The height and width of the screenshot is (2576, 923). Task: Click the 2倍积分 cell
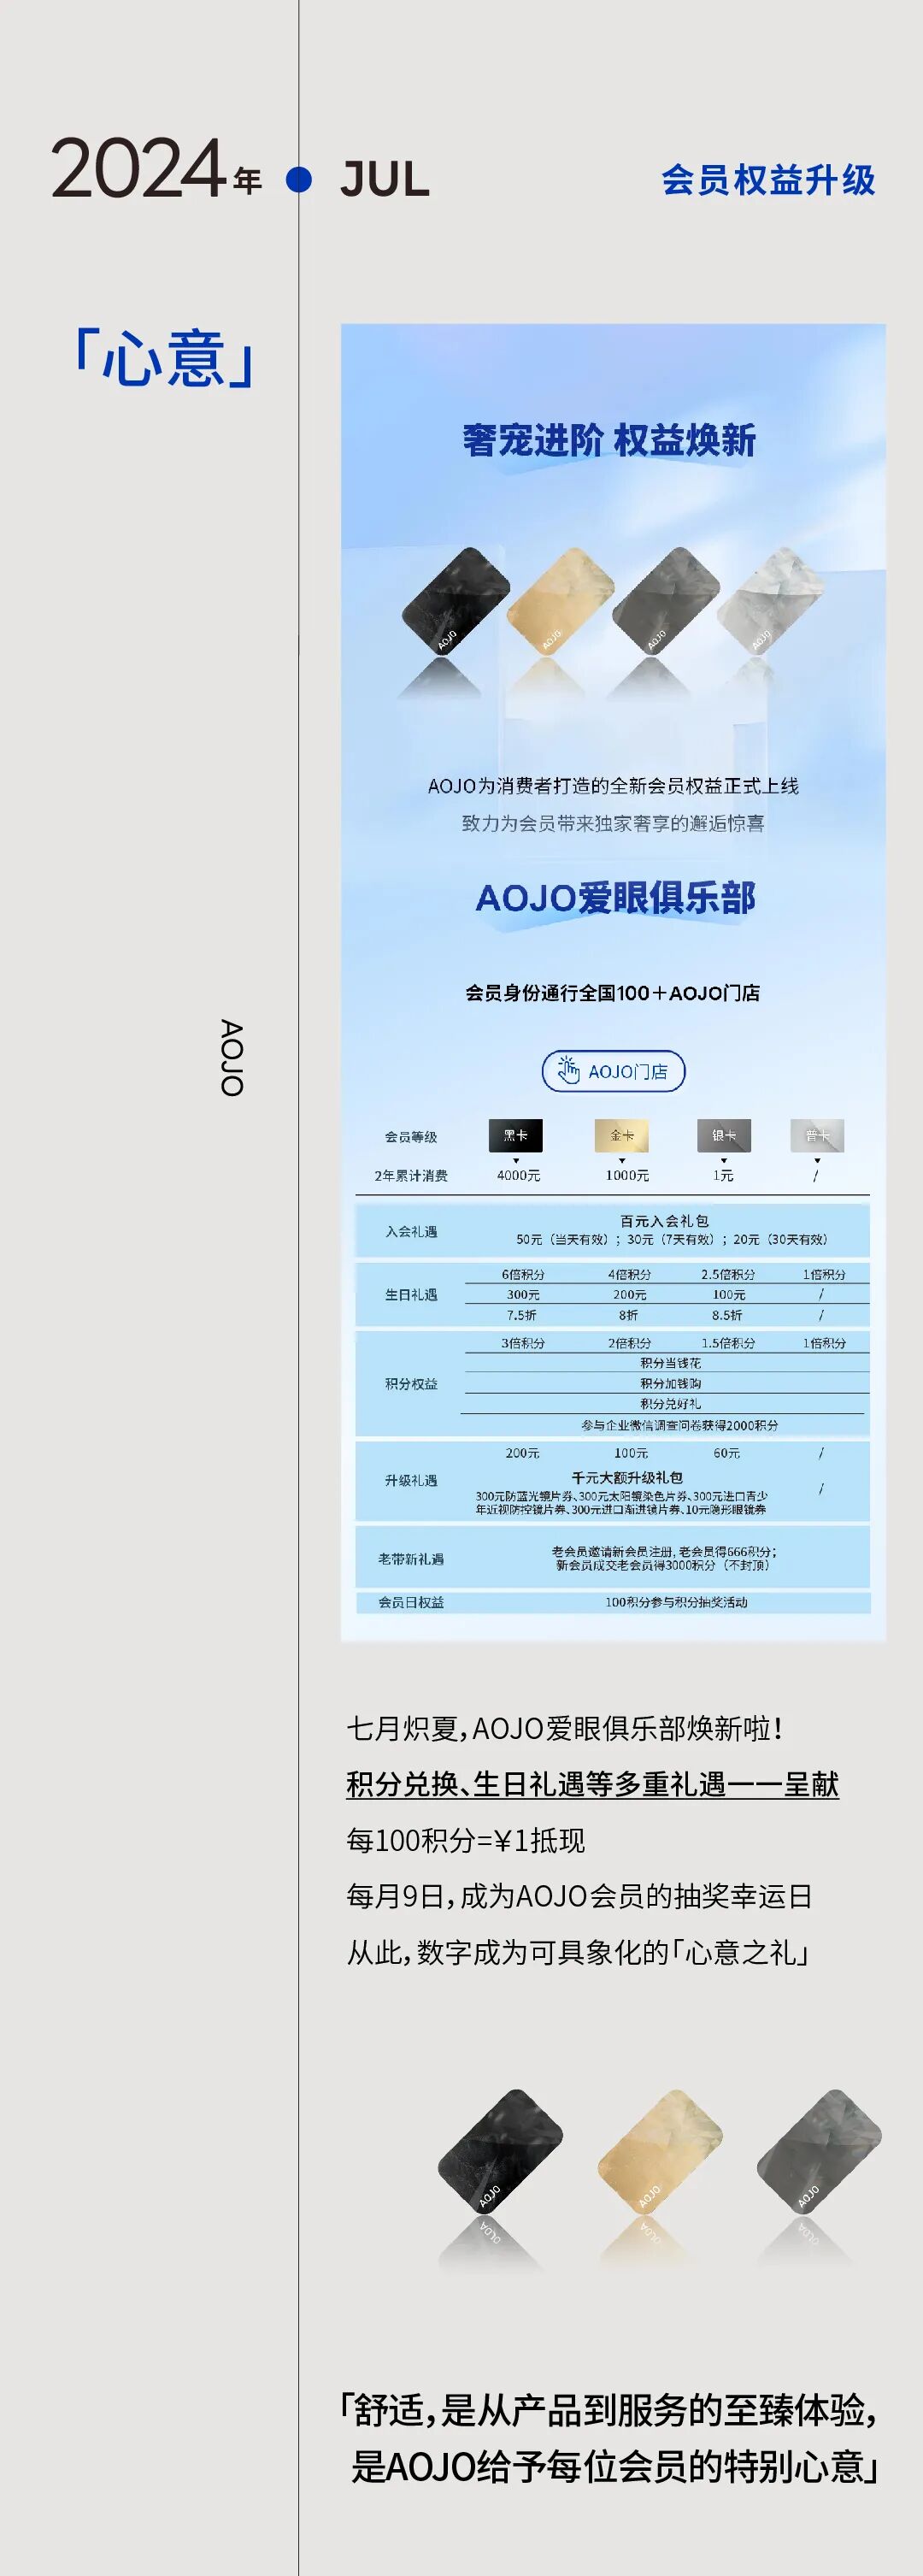630,1343
